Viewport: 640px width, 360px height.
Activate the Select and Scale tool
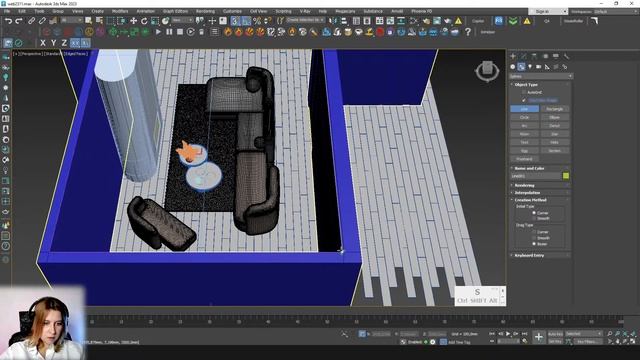(155, 21)
